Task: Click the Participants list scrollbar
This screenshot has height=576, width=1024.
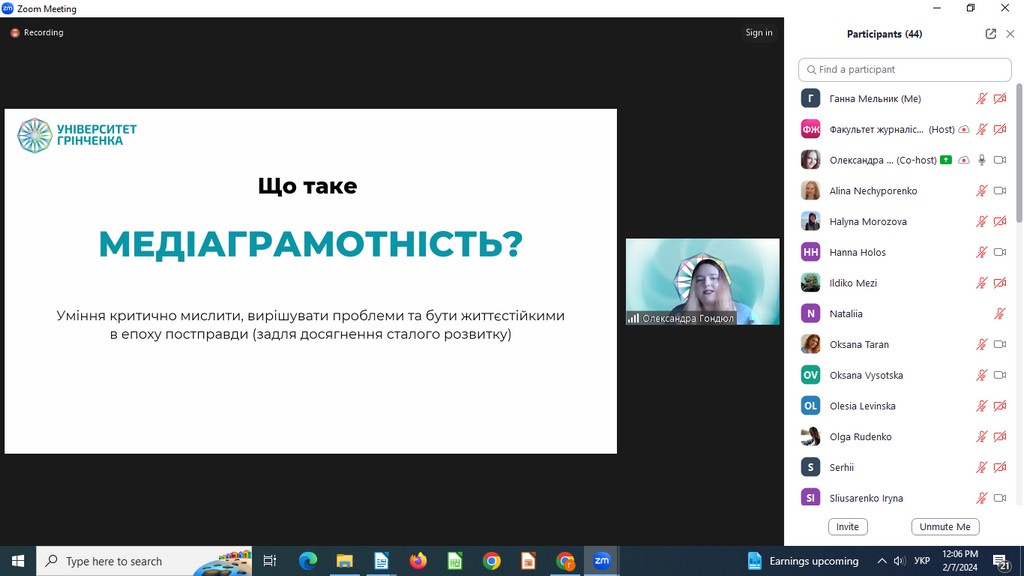Action: tap(1019, 150)
